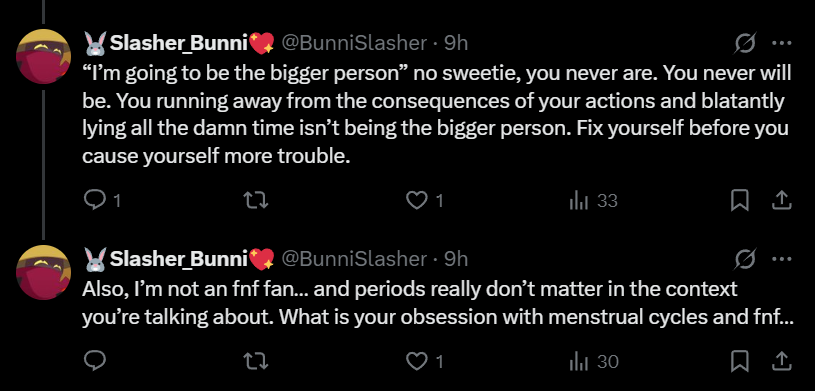Open Slasher_Bunni avatar on second tweet
Screen dimensions: 815x391
(44, 272)
